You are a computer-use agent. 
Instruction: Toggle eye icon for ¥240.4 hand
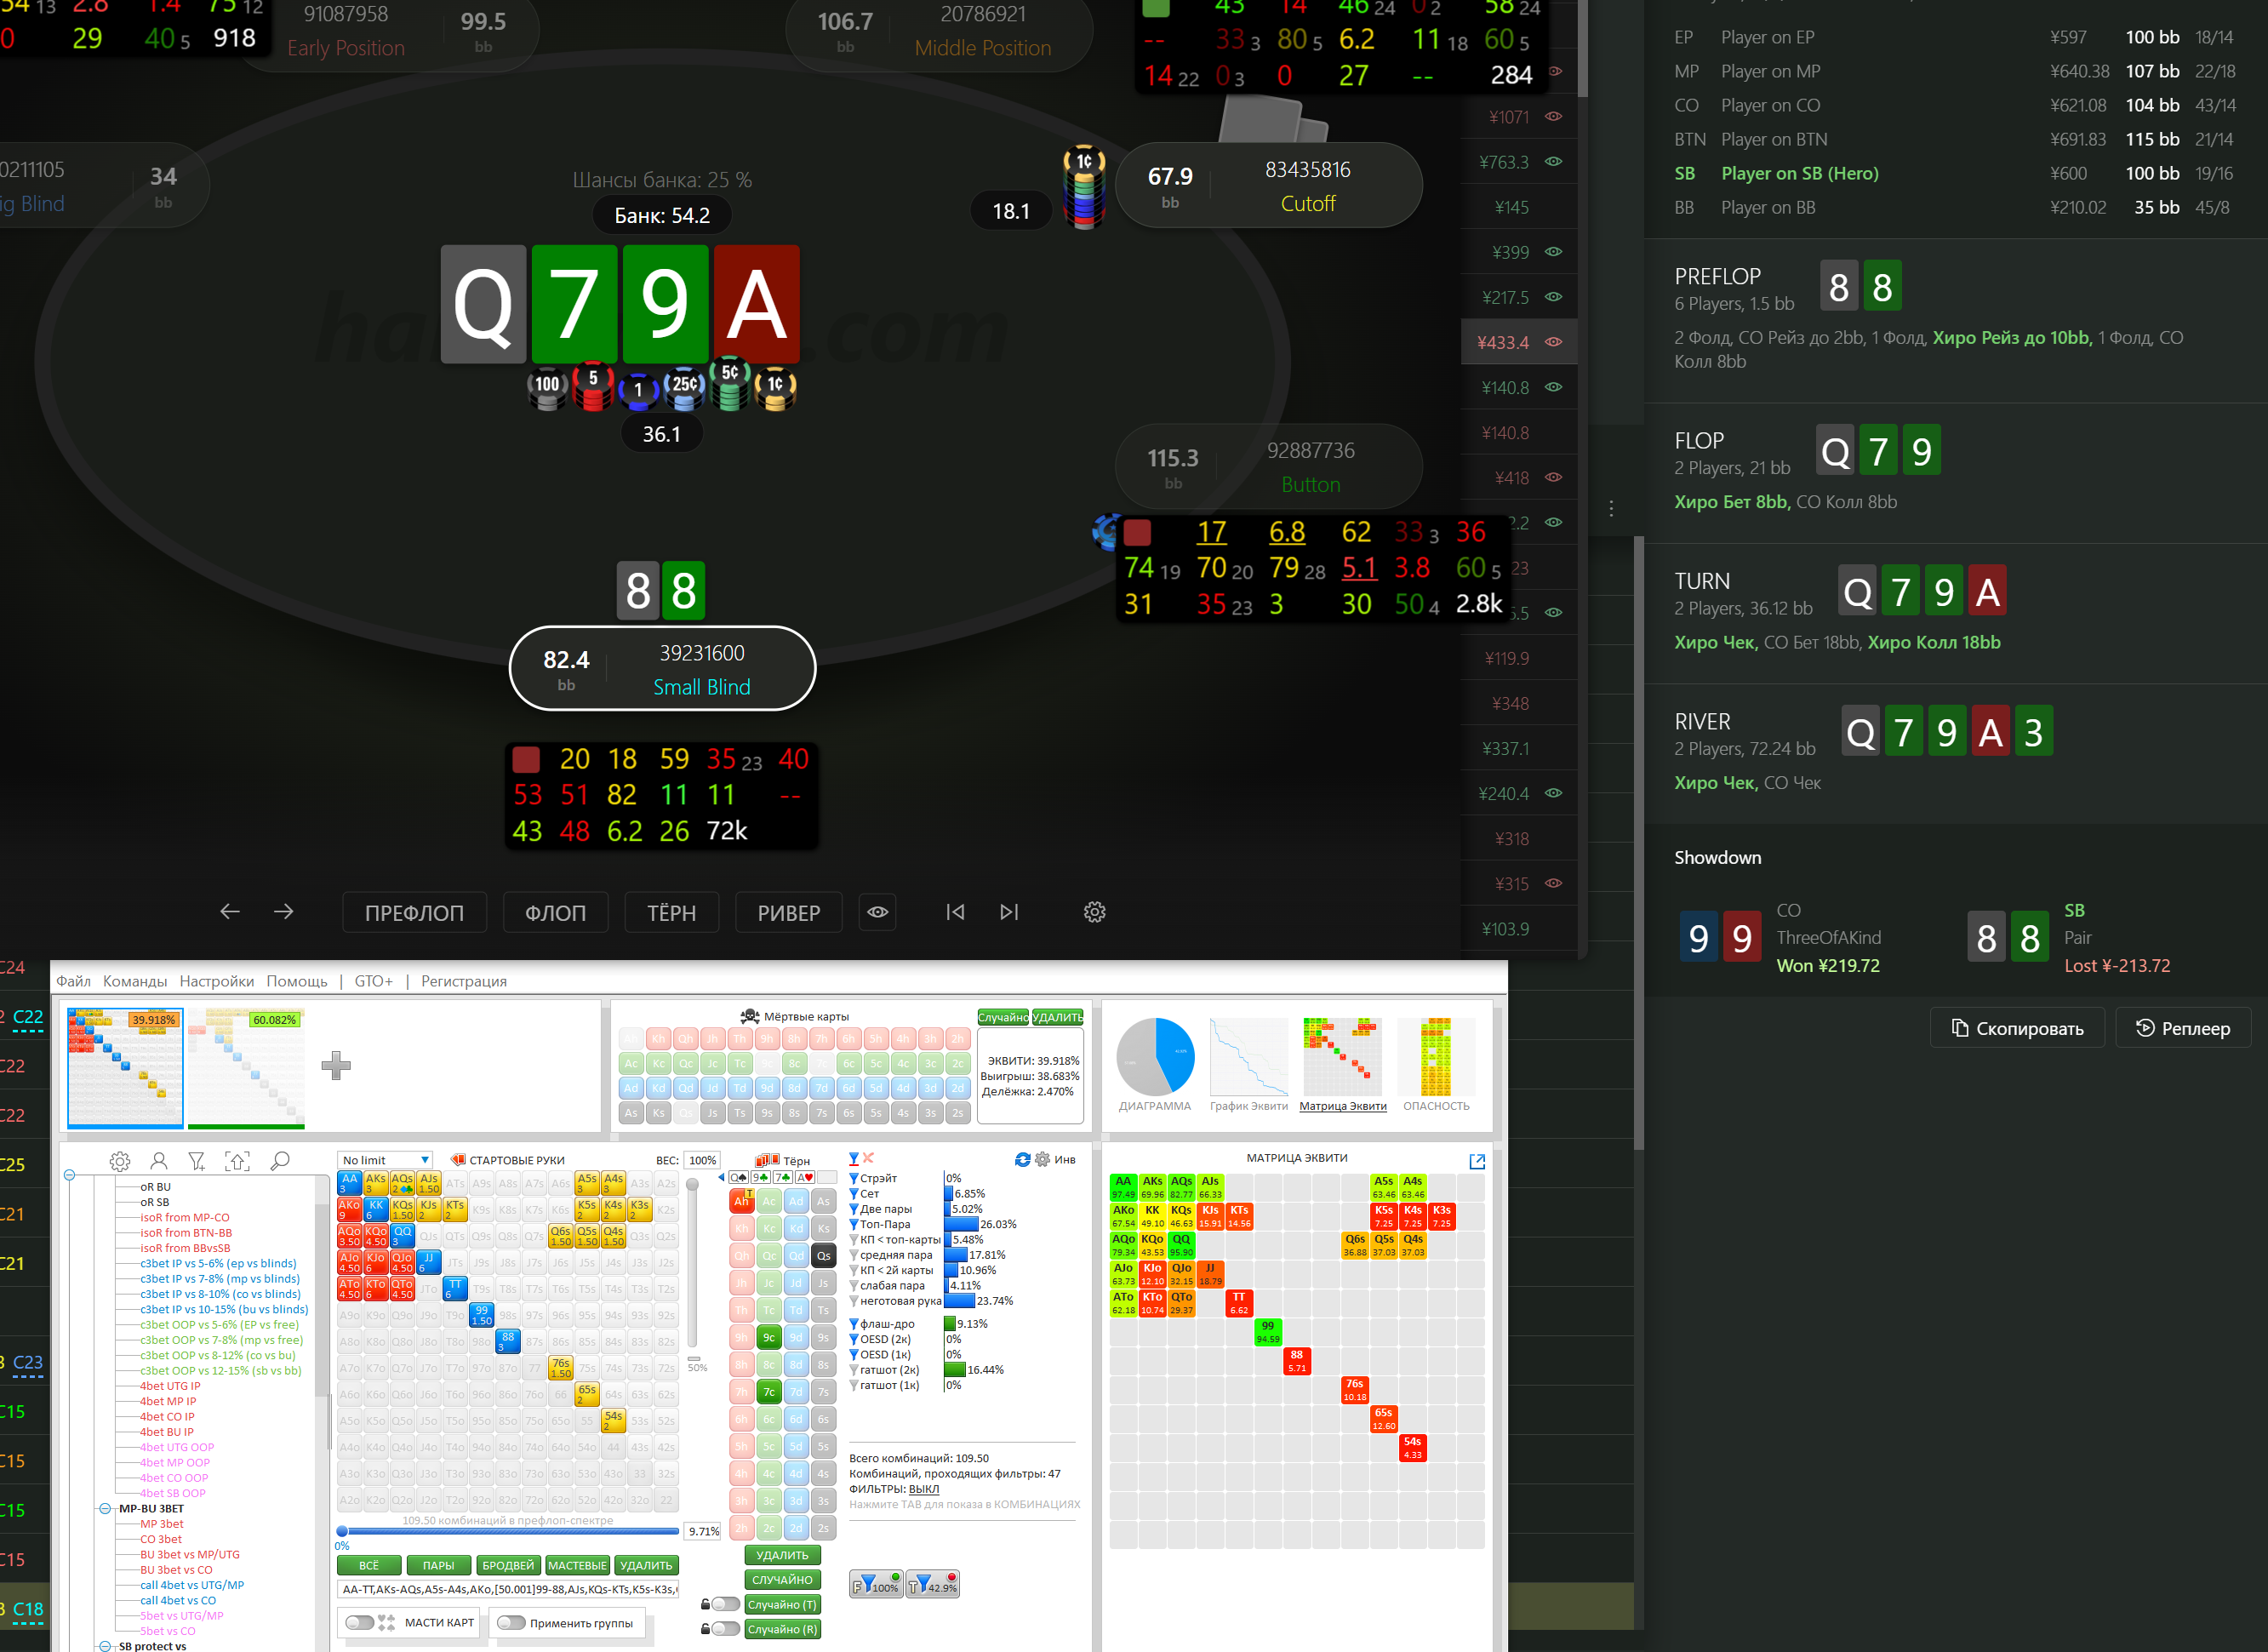tap(1553, 793)
